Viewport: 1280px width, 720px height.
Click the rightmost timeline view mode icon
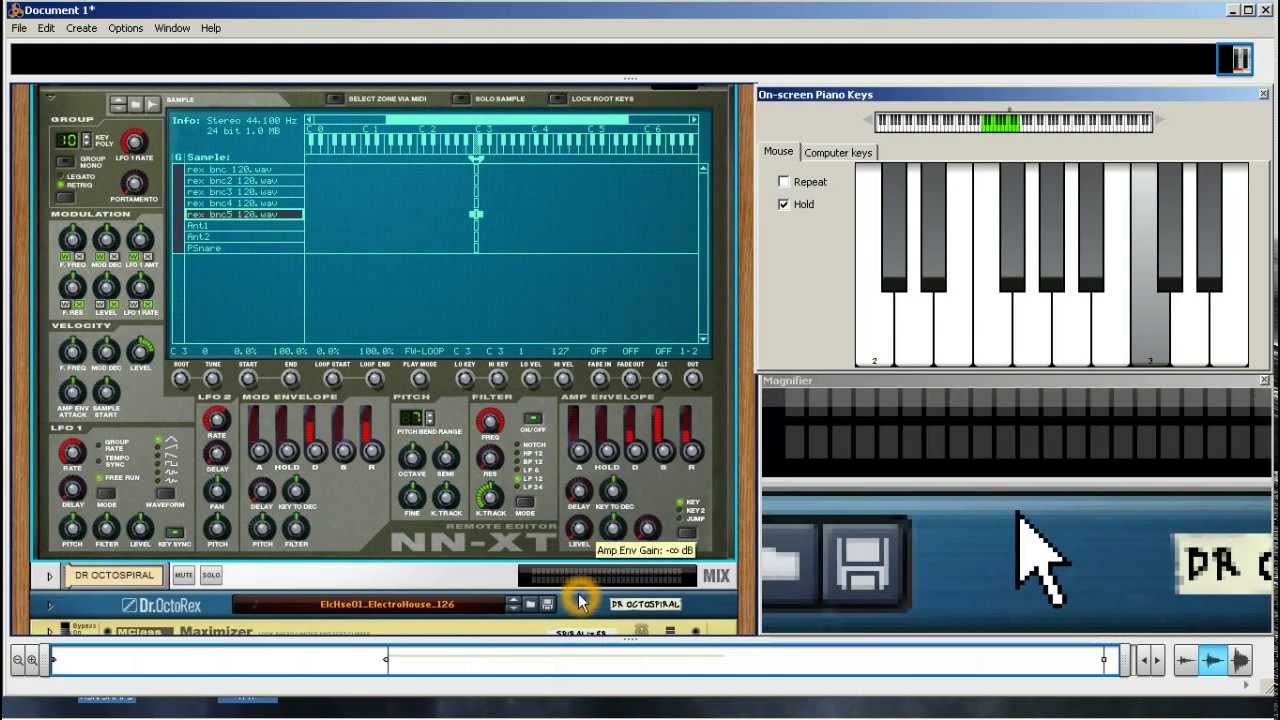pyautogui.click(x=1240, y=660)
